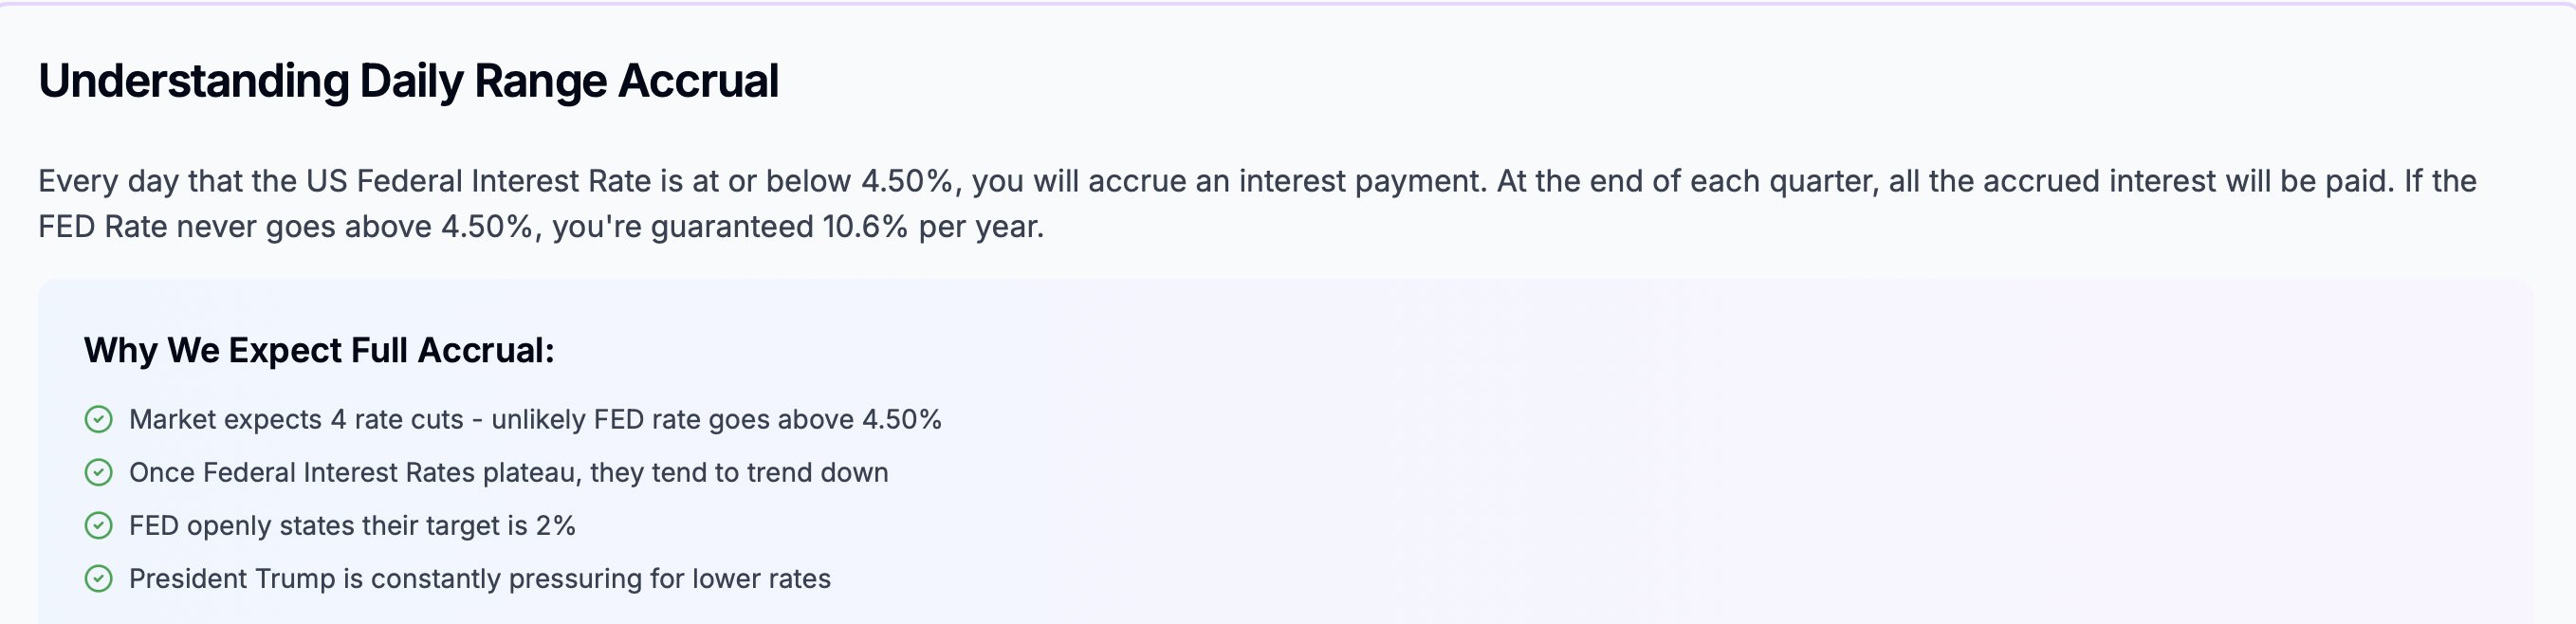2576x624 pixels.
Task: Click the "Understanding Daily Range Accrual" heading
Action: (x=408, y=81)
